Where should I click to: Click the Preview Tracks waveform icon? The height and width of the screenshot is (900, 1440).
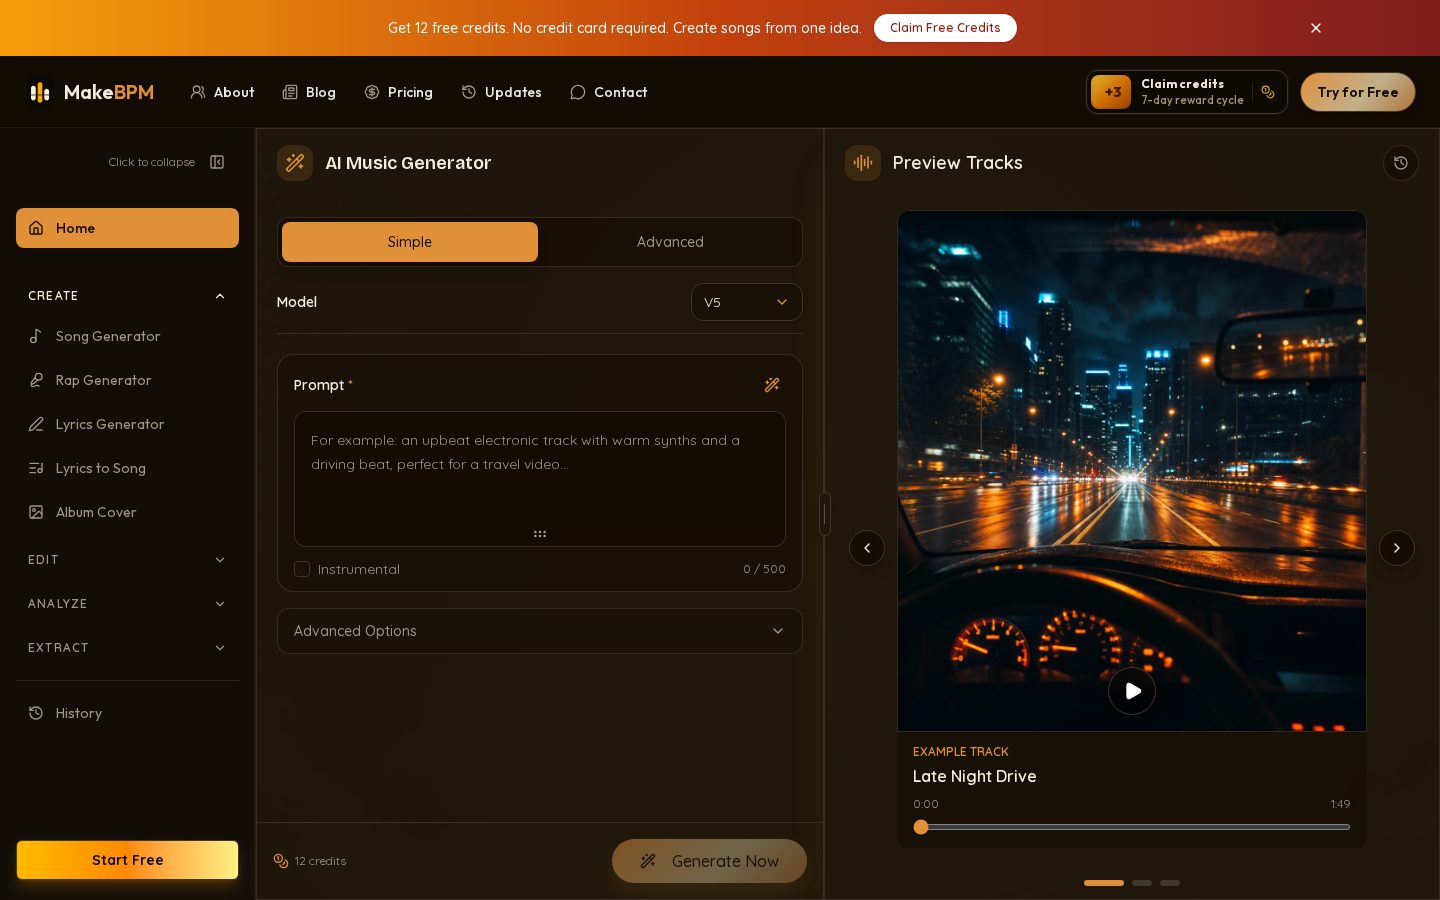[863, 163]
